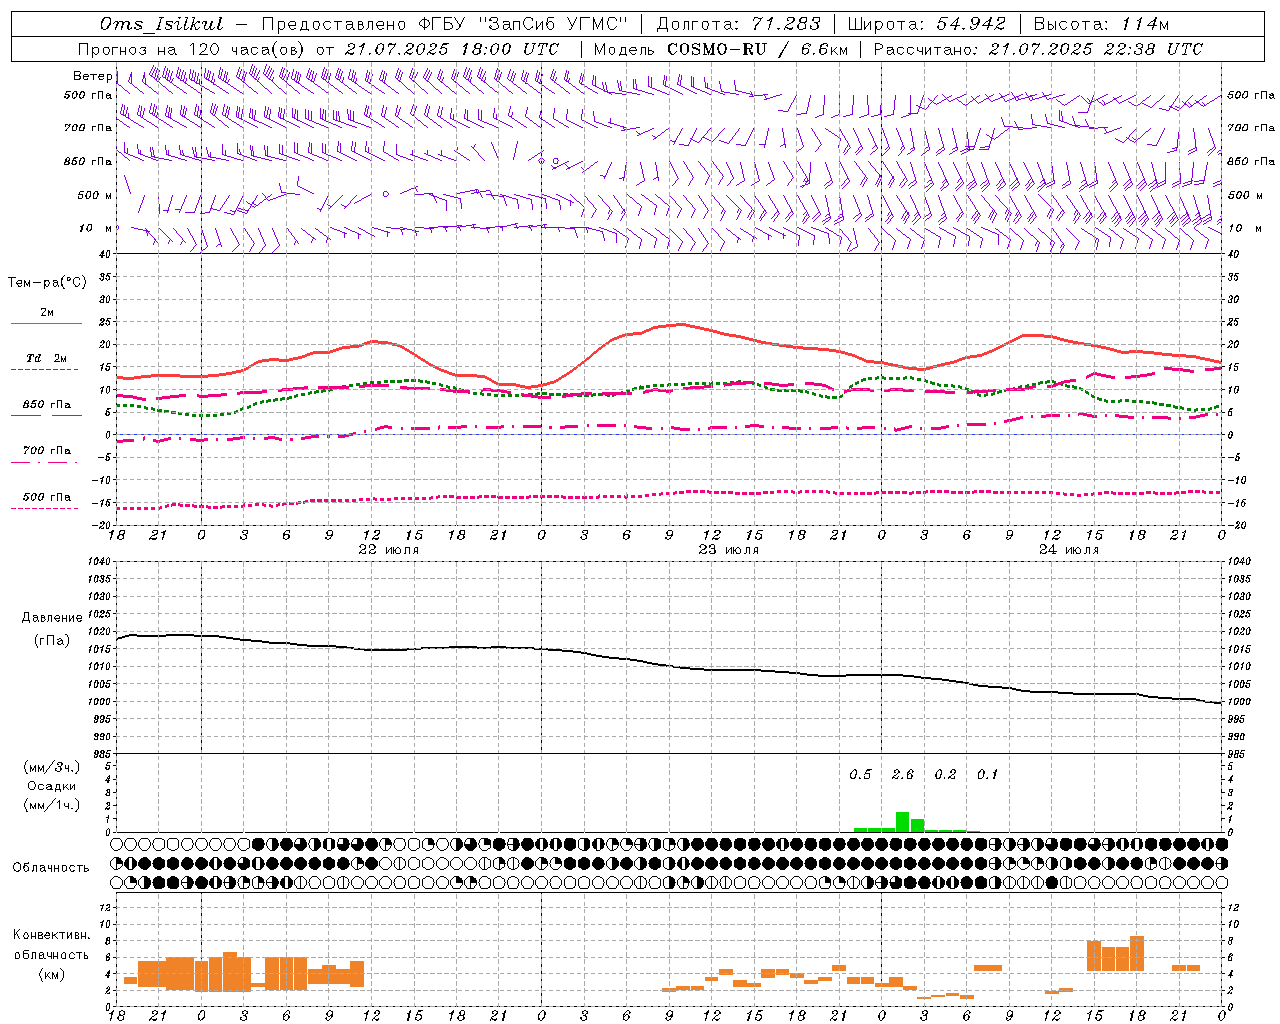The width and height of the screenshot is (1280, 1024).
Task: Click the (мм/1ч.) precipitation unit label
Action: tap(52, 805)
